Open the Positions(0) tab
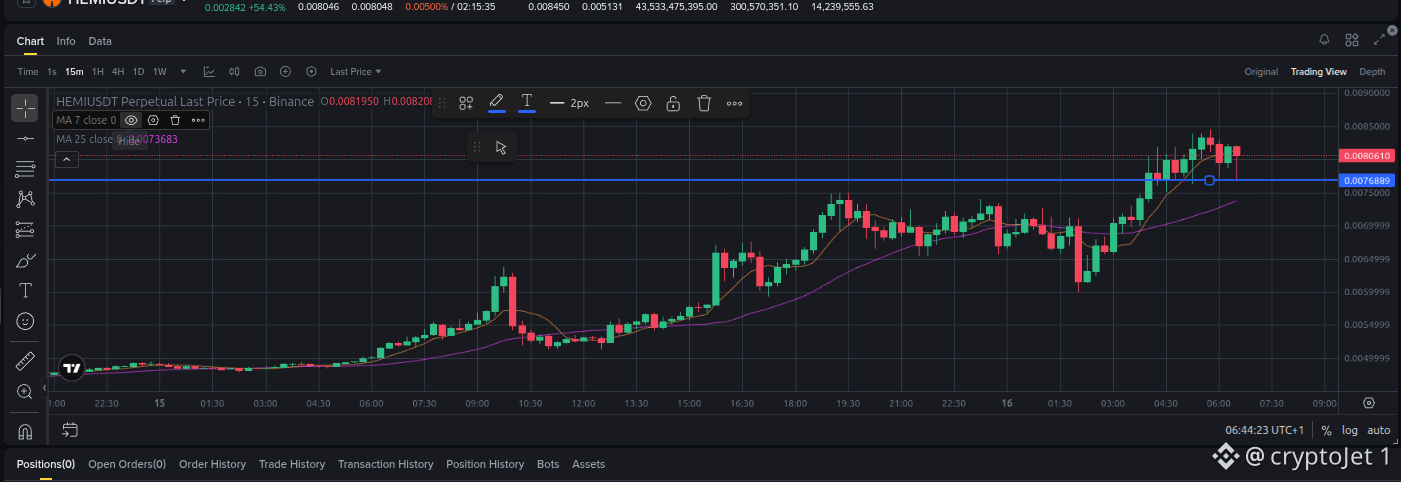The image size is (1401, 482). [x=46, y=464]
